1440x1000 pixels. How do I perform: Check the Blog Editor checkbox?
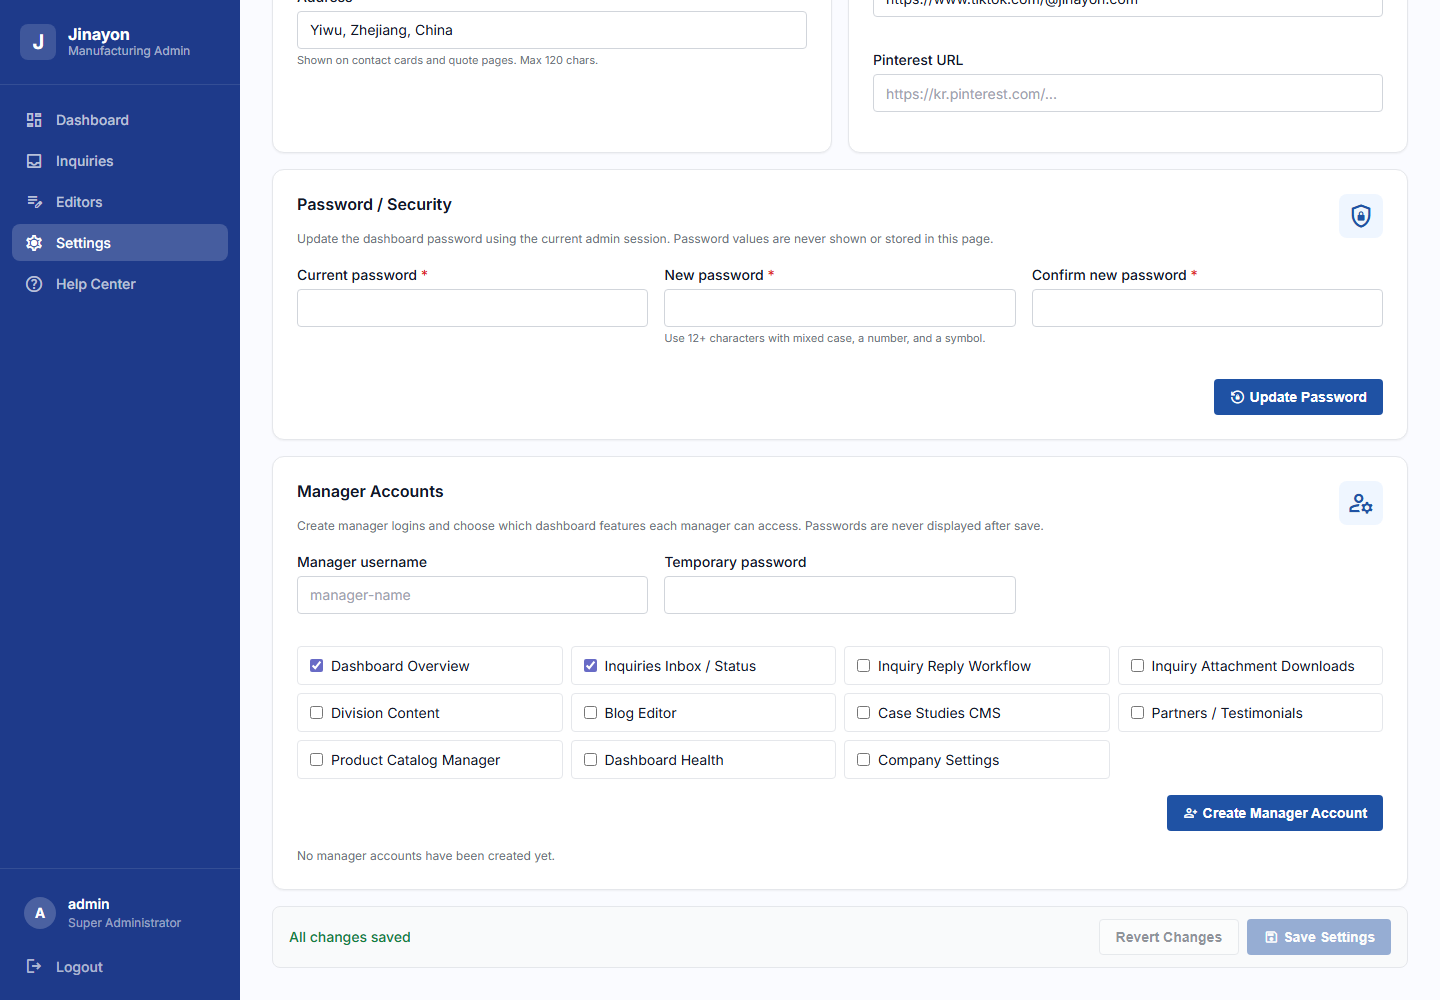tap(590, 713)
